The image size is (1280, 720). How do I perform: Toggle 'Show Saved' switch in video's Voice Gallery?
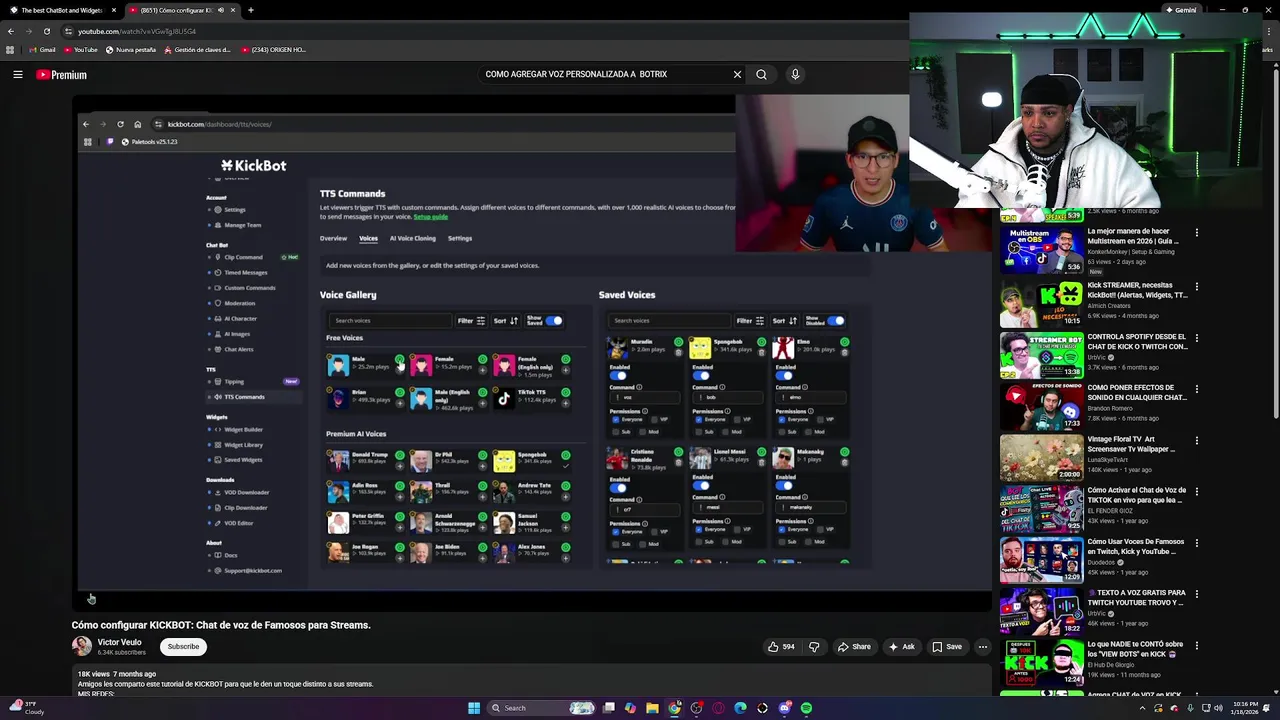[553, 321]
